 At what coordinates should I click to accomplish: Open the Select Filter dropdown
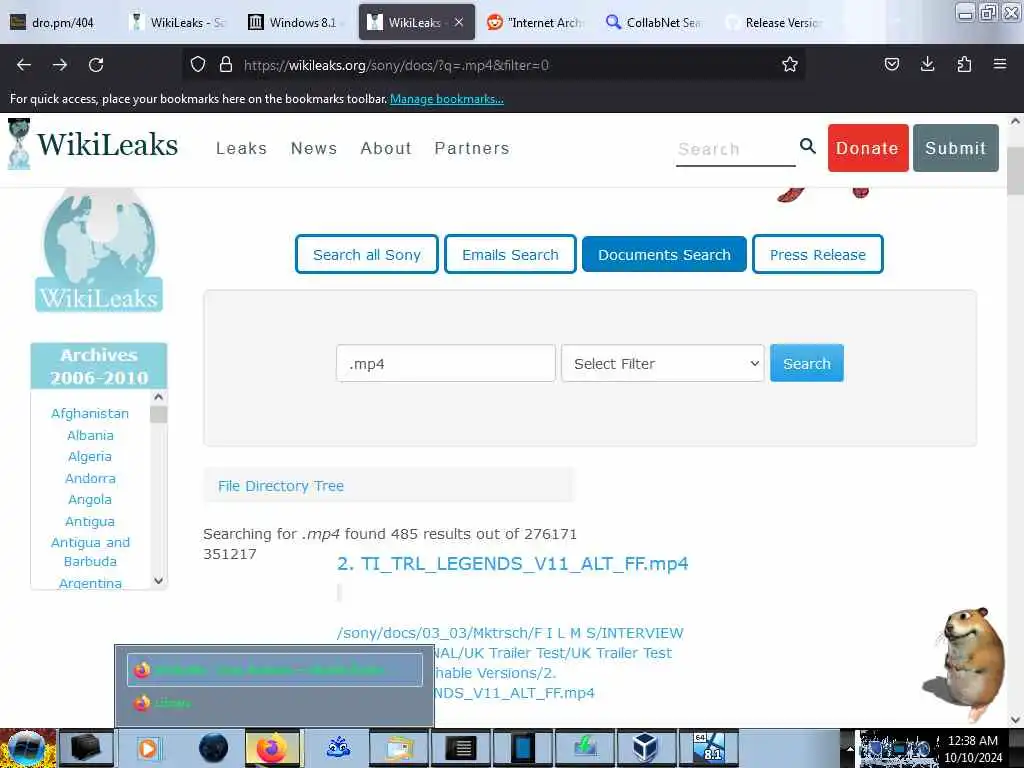tap(663, 363)
